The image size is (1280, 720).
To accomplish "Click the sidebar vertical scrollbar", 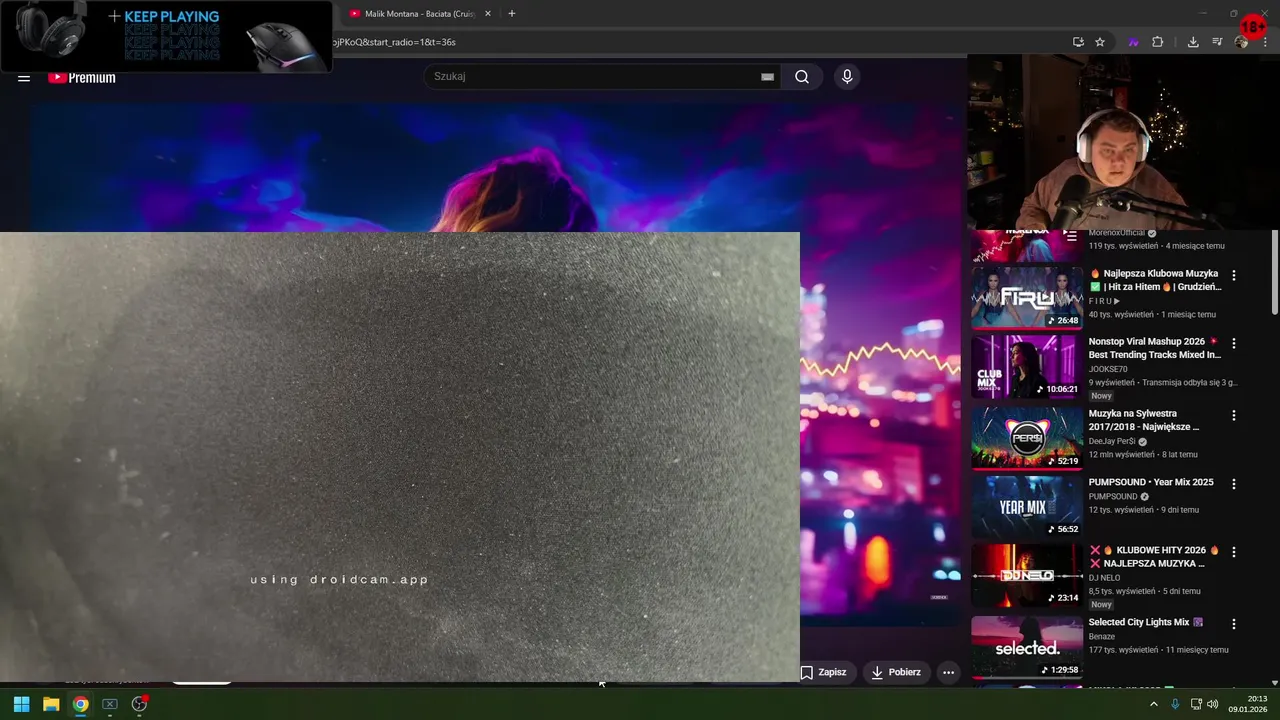I will 1274,272.
